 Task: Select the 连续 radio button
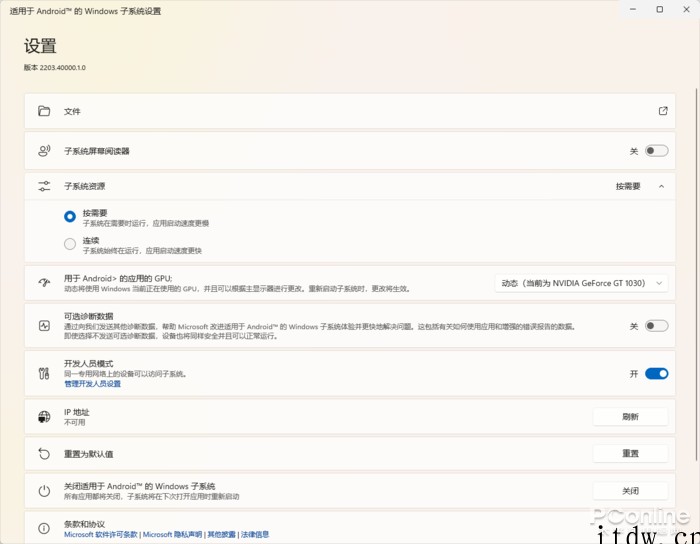point(70,244)
